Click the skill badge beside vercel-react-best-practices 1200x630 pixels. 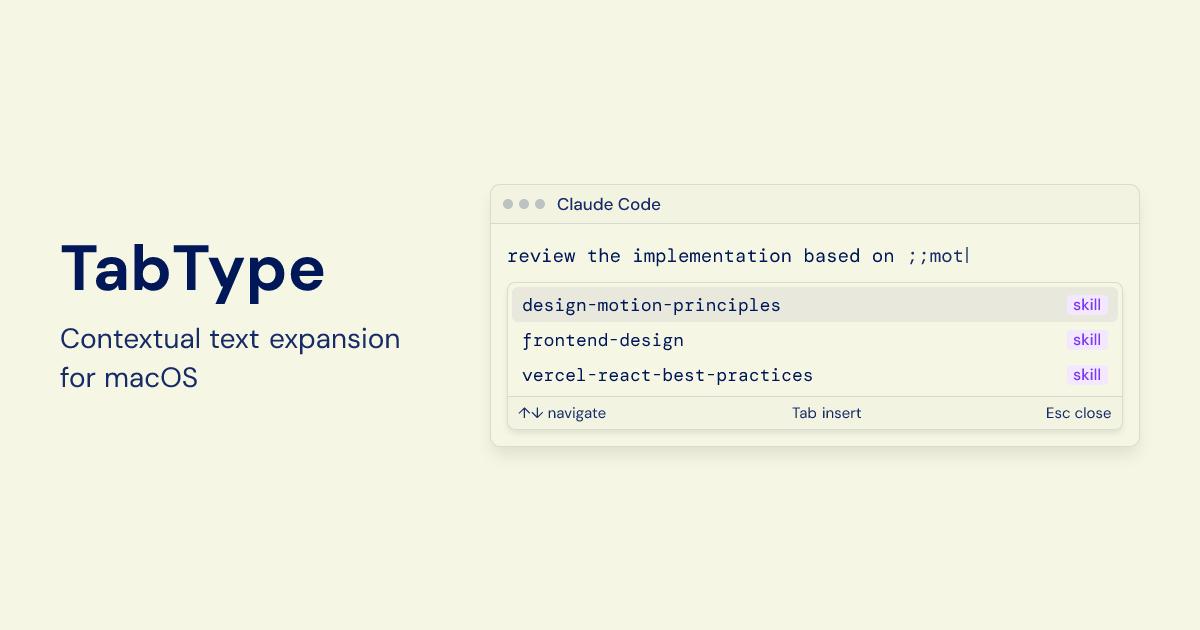(x=1087, y=375)
